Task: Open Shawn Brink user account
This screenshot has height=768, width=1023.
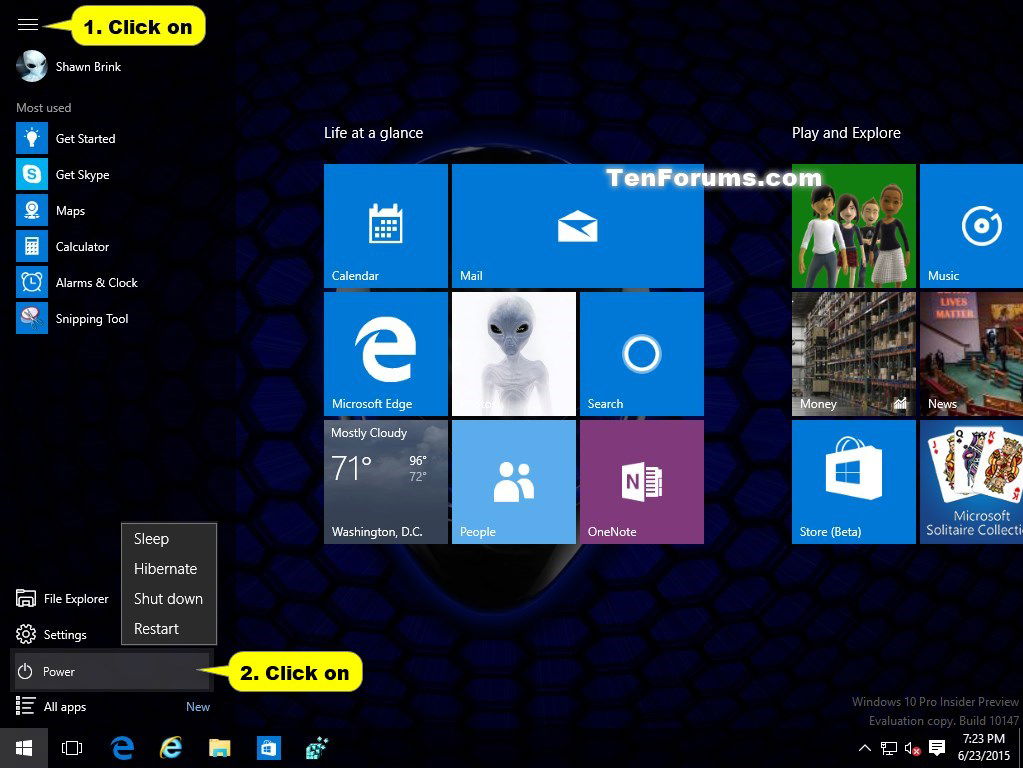Action: point(69,67)
